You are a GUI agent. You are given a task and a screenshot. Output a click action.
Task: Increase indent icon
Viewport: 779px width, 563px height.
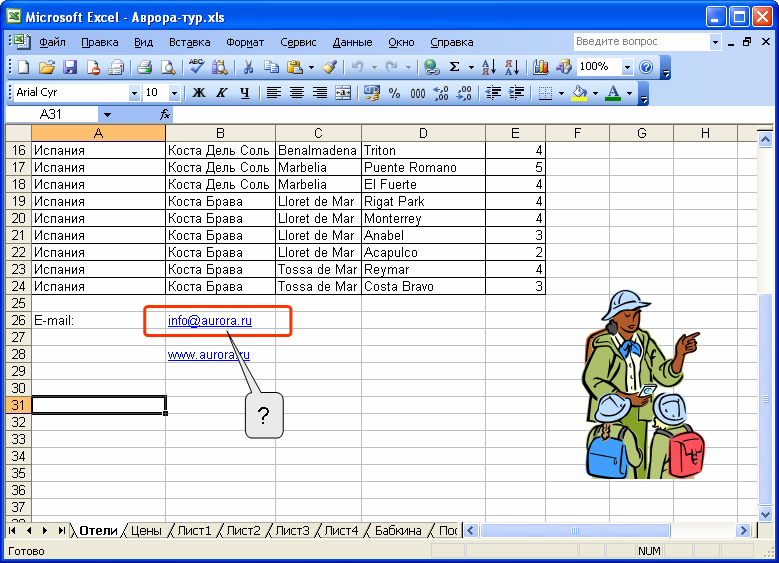pos(517,93)
